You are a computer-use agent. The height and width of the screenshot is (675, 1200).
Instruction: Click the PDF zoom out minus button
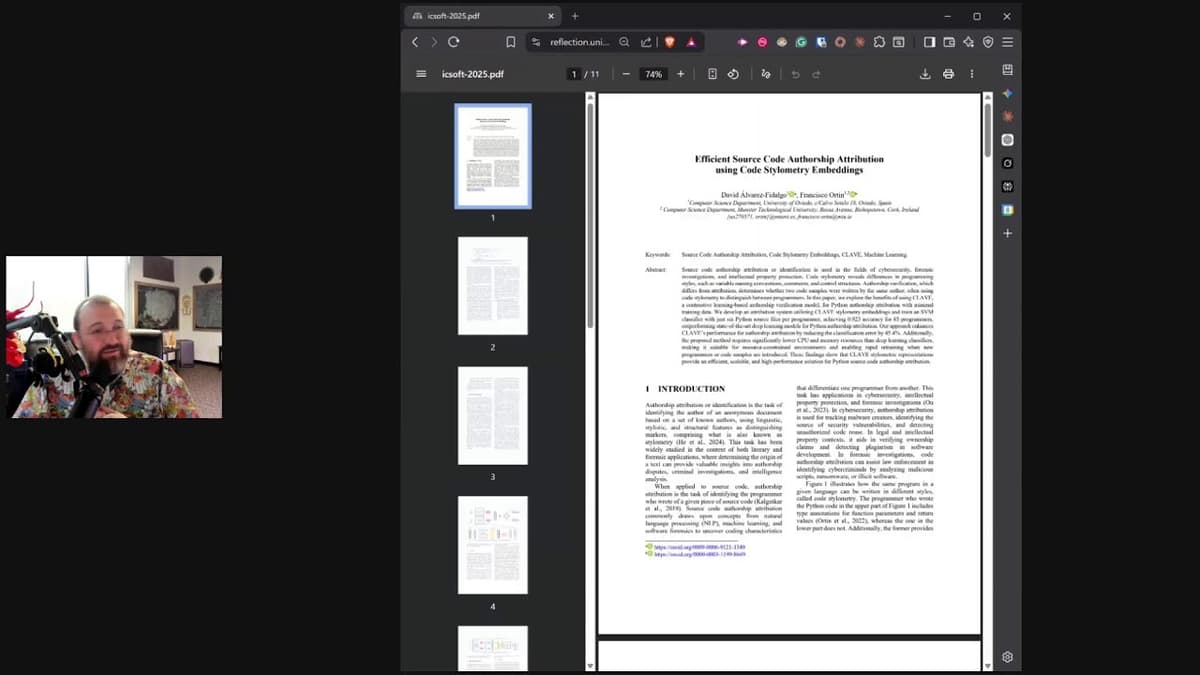coord(626,74)
